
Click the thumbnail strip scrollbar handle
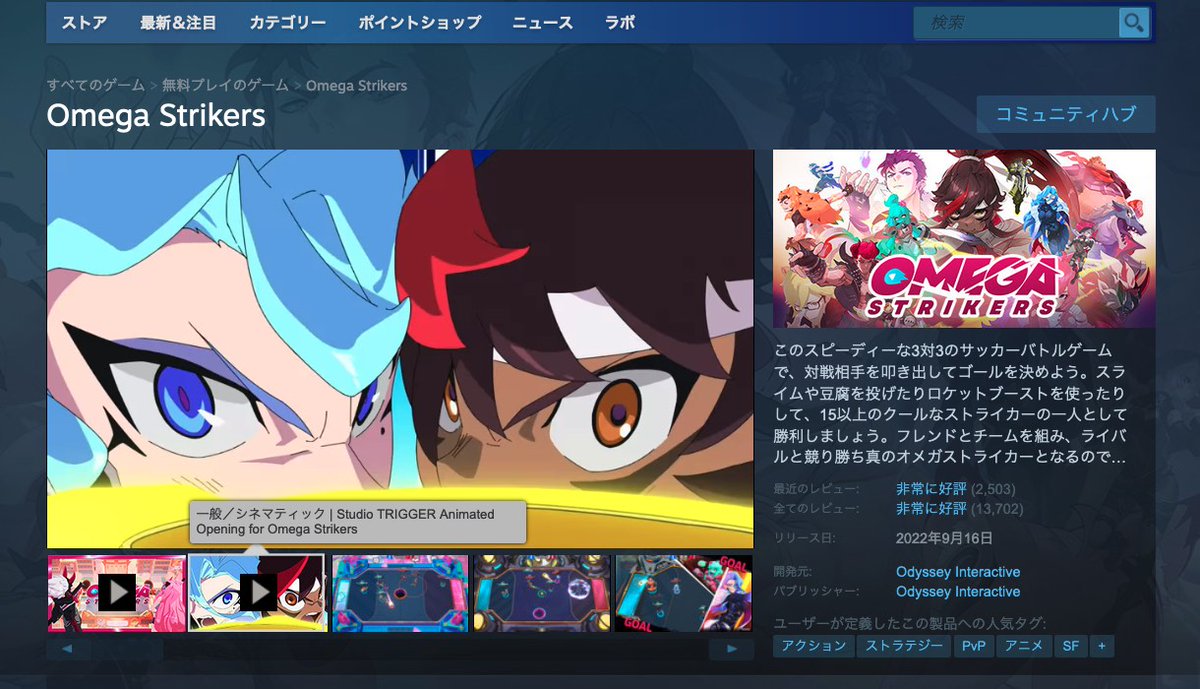127,649
